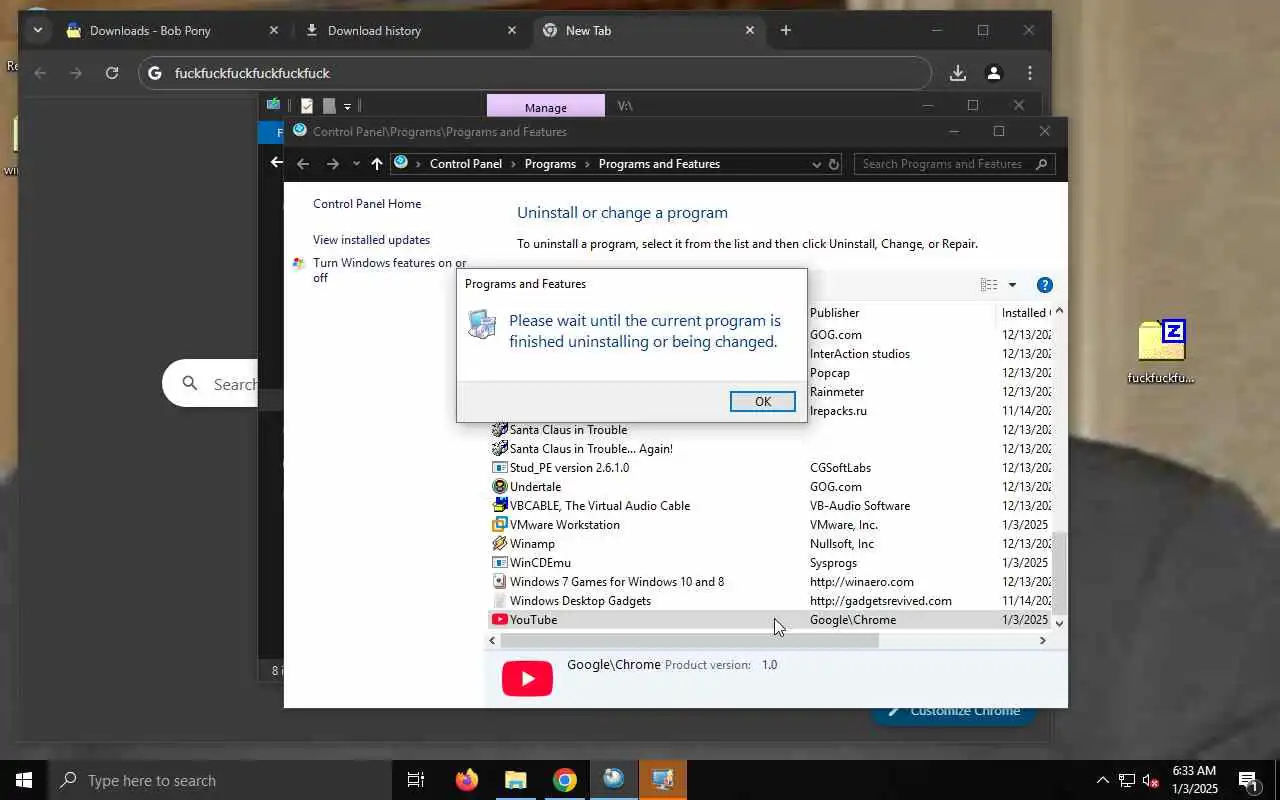Screen dimensions: 1280x800
Task: Click the vertical scrollbar down arrow
Action: pyautogui.click(x=1059, y=623)
